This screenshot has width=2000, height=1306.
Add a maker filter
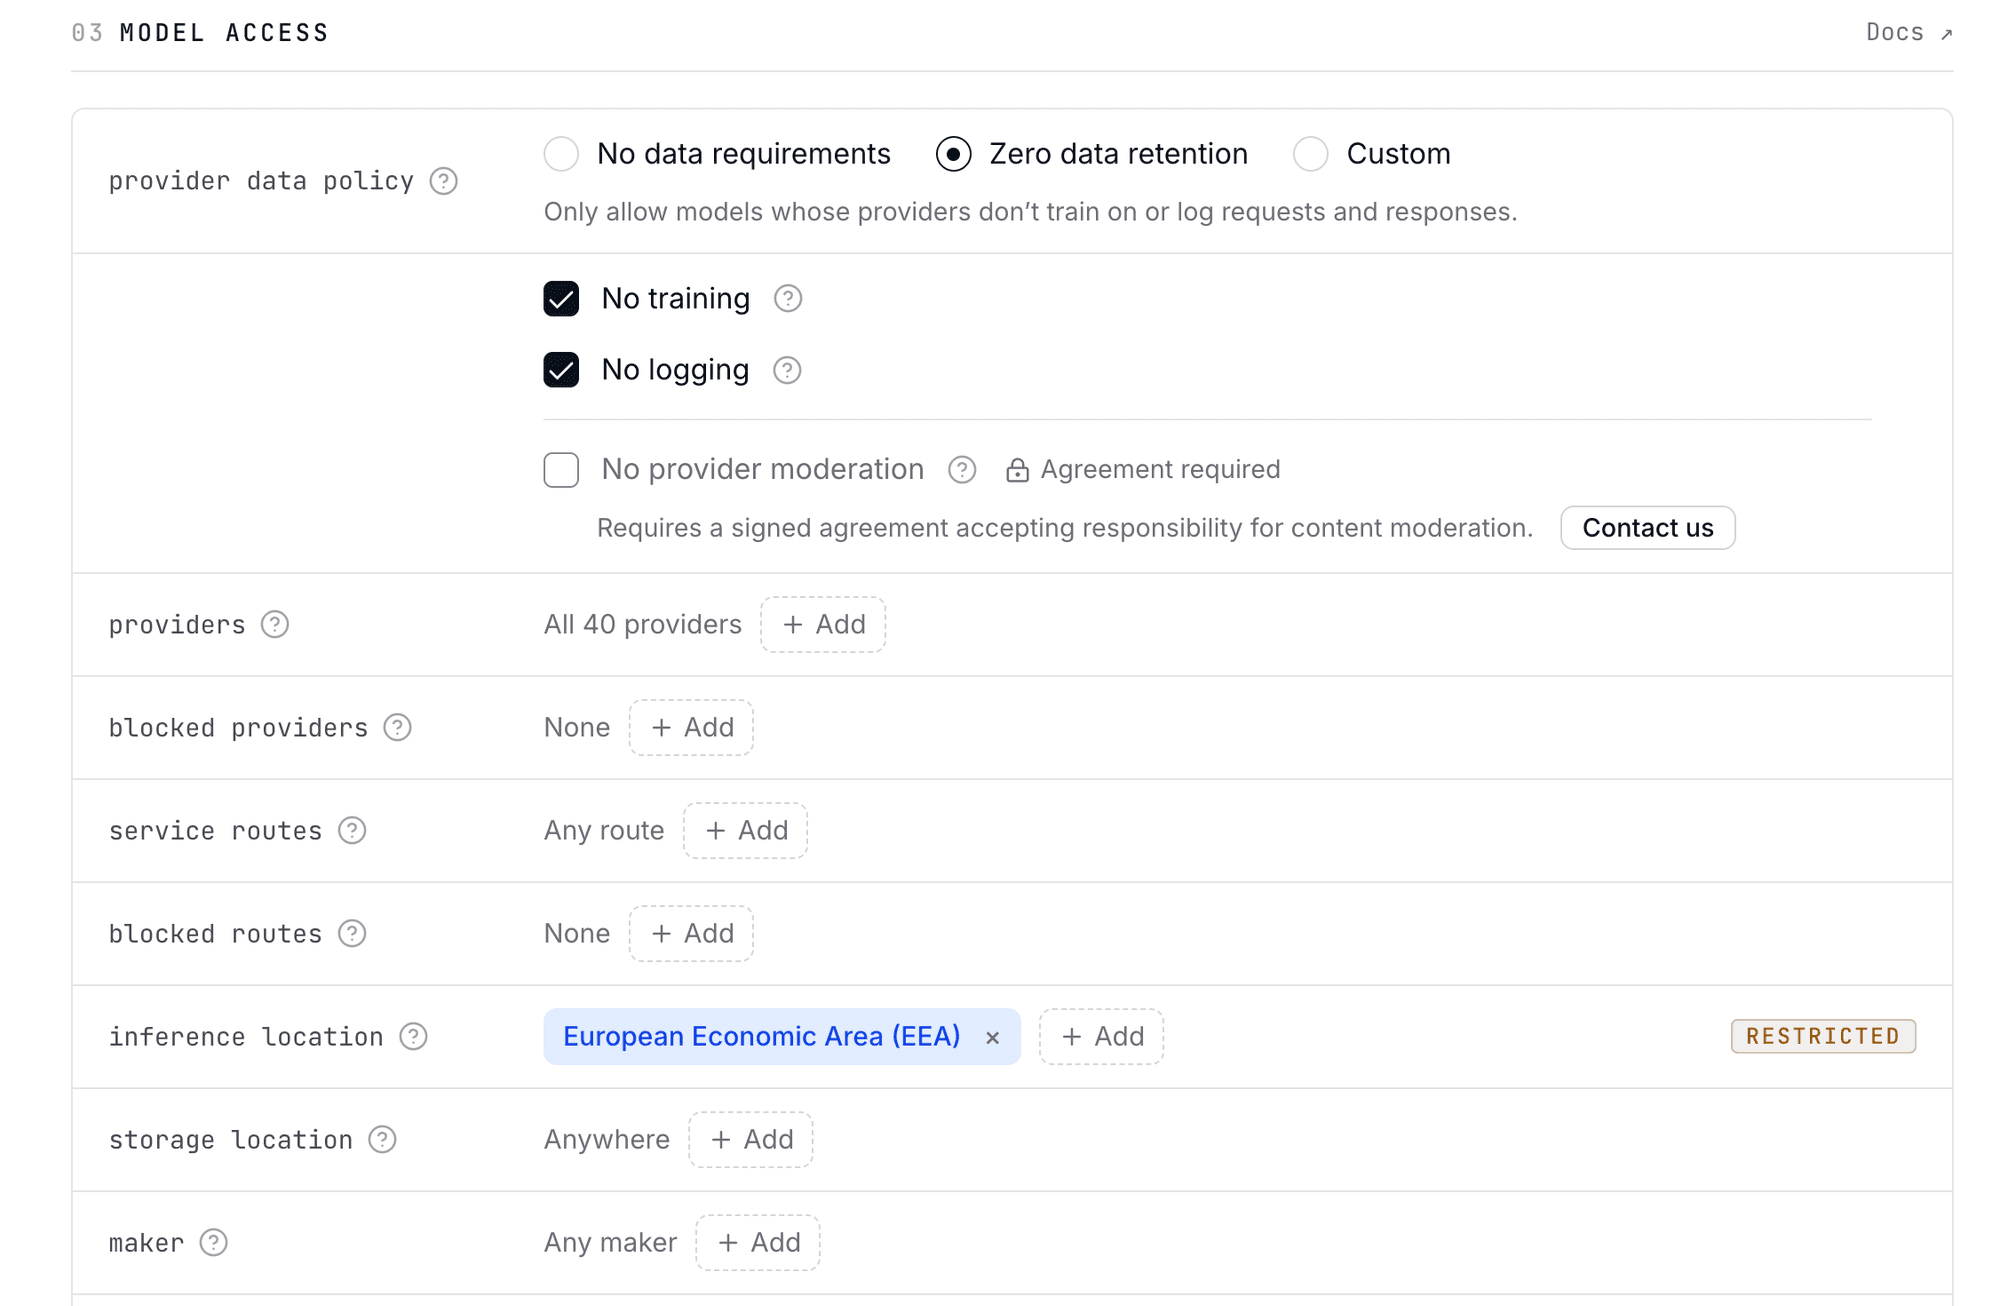tap(758, 1242)
